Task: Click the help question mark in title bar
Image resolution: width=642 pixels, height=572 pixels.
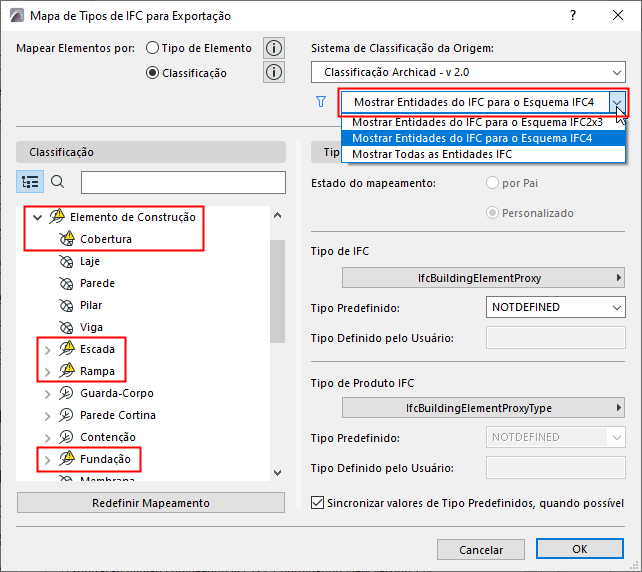Action: pos(573,16)
